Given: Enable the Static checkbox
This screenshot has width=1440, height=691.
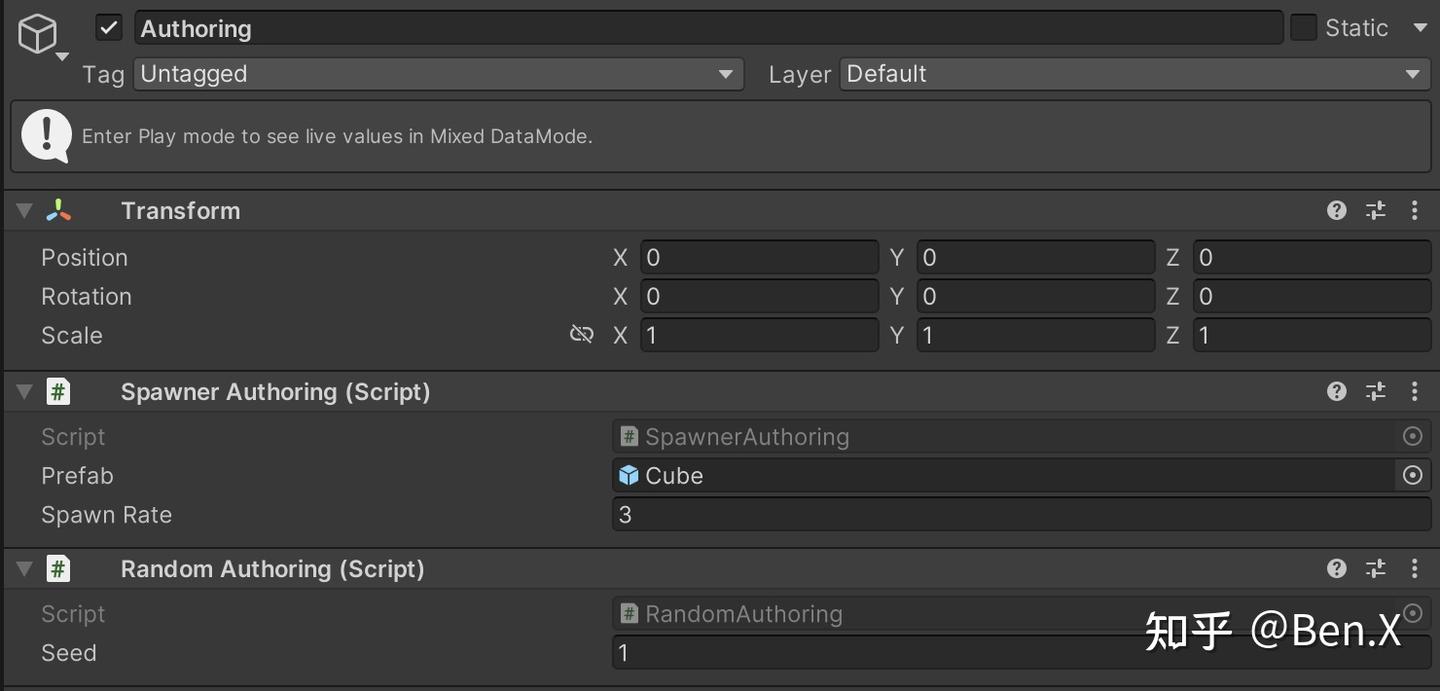Looking at the screenshot, I should 1303,28.
